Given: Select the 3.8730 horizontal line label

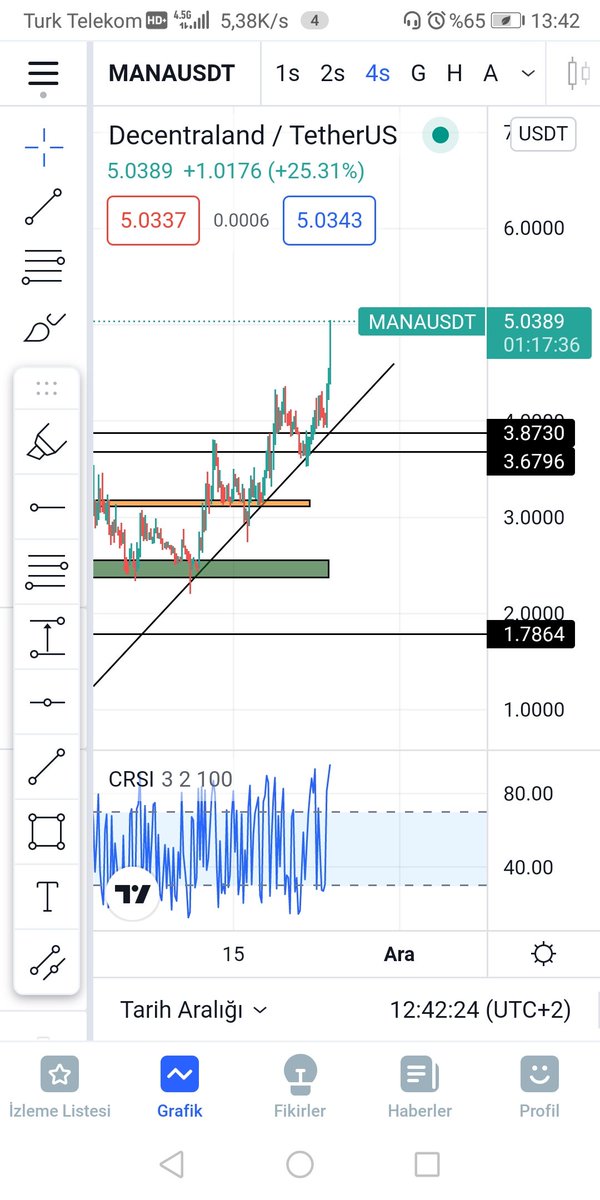Looking at the screenshot, I should click(531, 433).
